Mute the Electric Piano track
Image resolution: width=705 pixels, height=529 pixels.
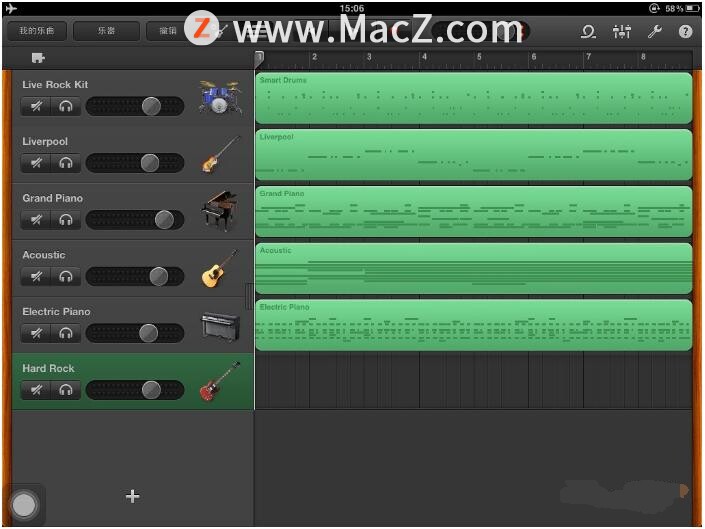(x=36, y=333)
